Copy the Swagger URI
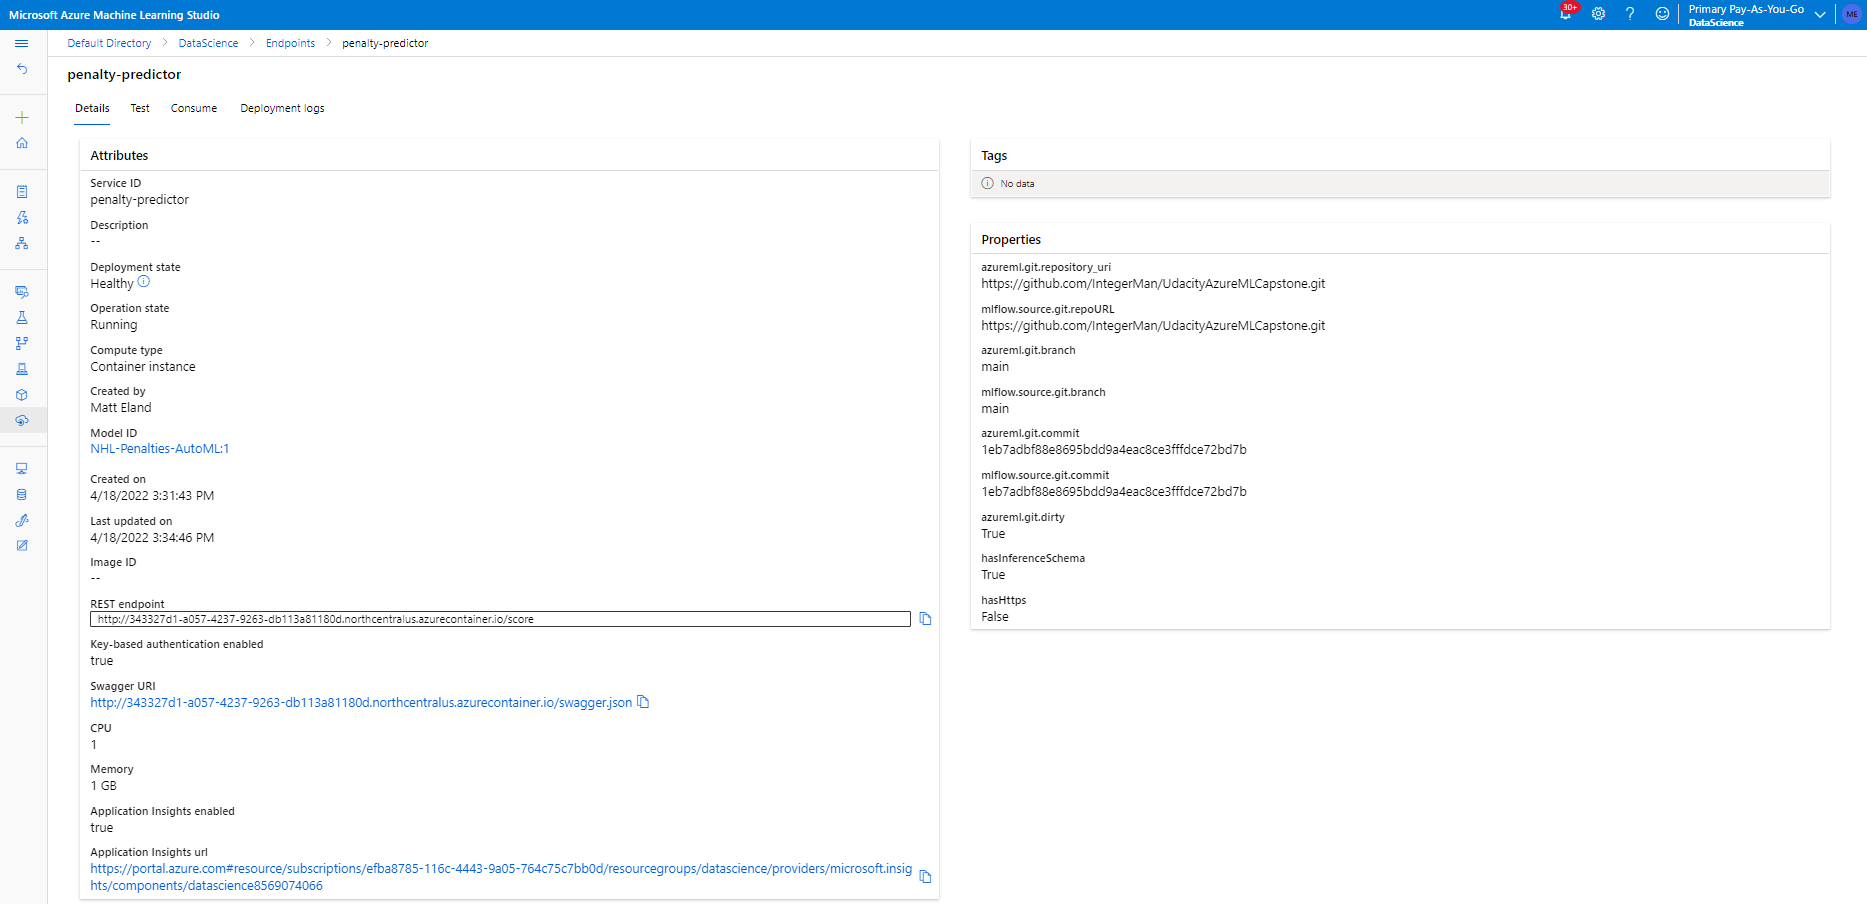The height and width of the screenshot is (904, 1867). (x=643, y=702)
